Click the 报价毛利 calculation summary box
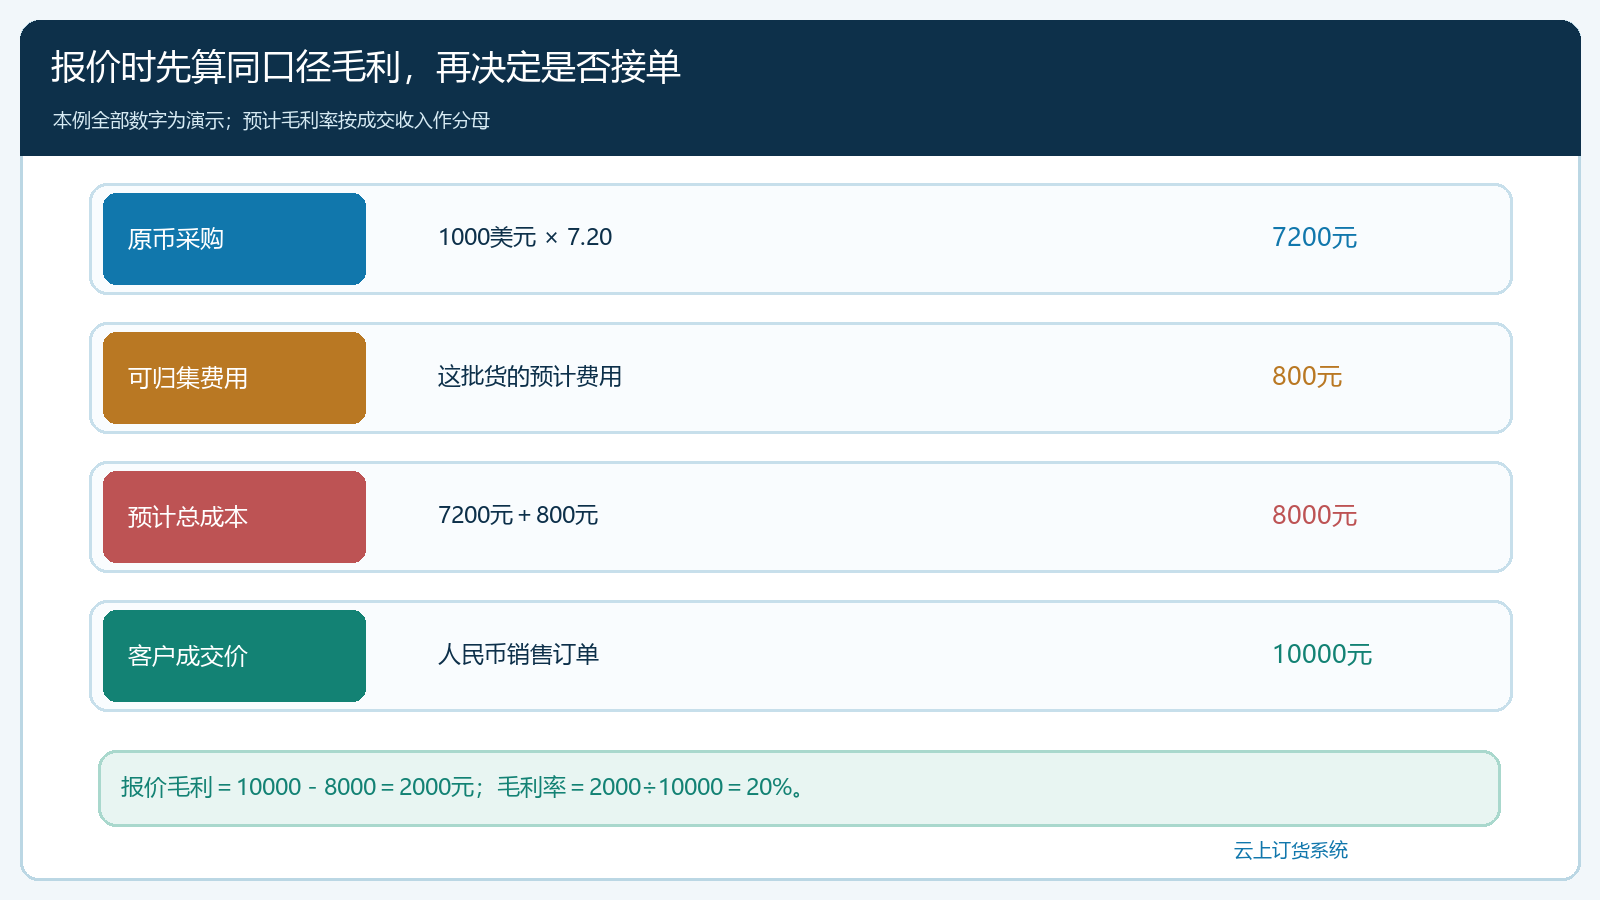 [x=799, y=788]
